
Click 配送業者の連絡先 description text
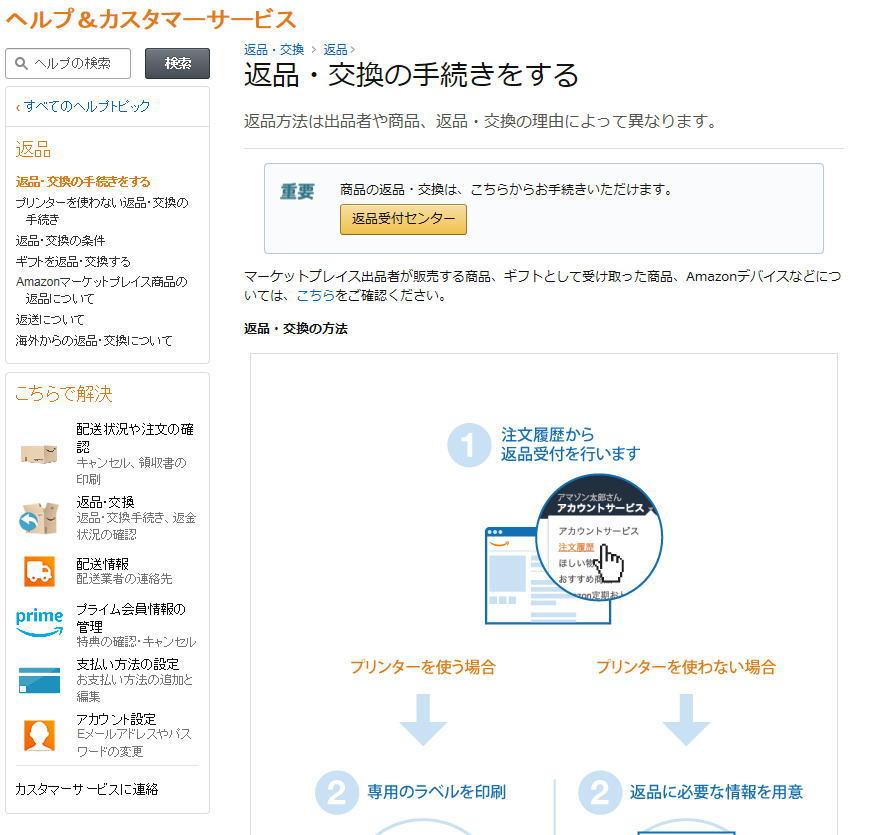tap(124, 579)
